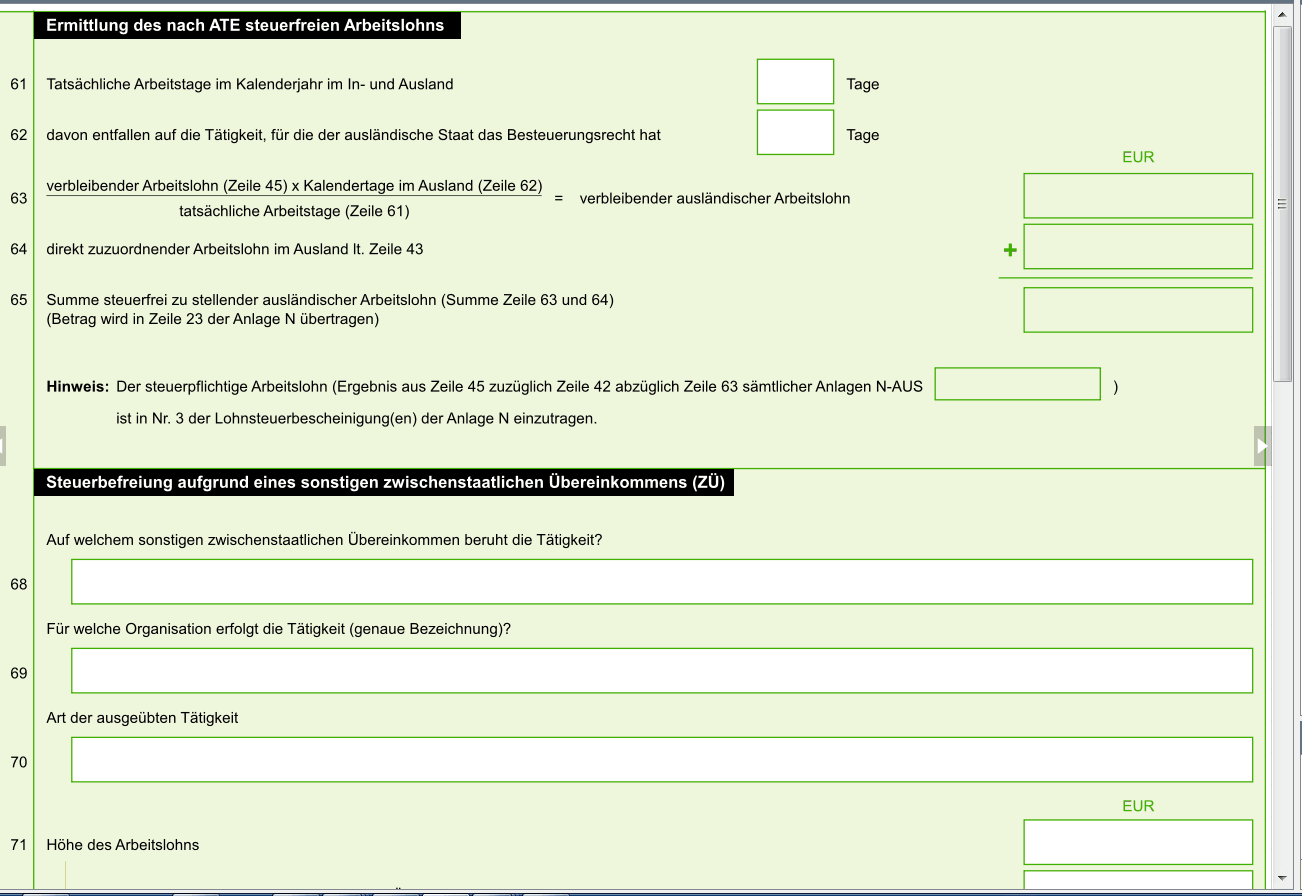Click the green plus sign at Zeile 64

tap(1009, 250)
